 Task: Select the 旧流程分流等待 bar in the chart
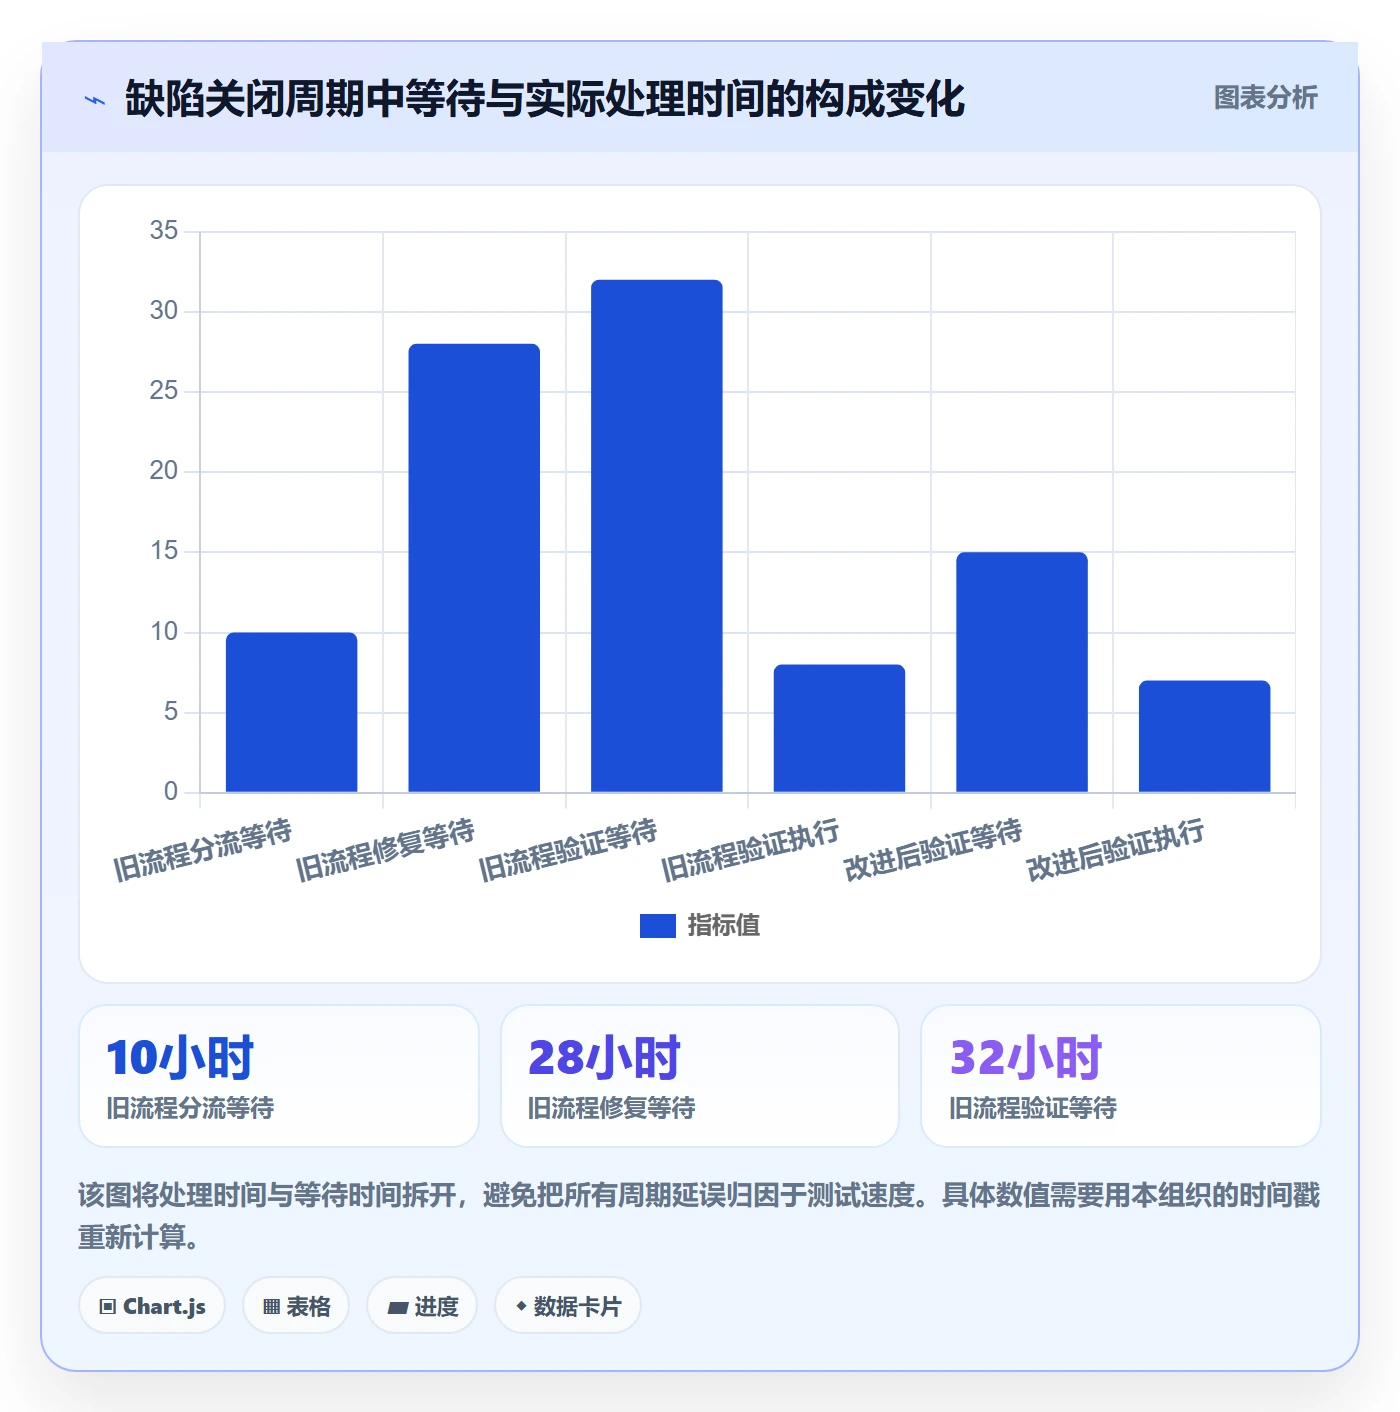[291, 712]
